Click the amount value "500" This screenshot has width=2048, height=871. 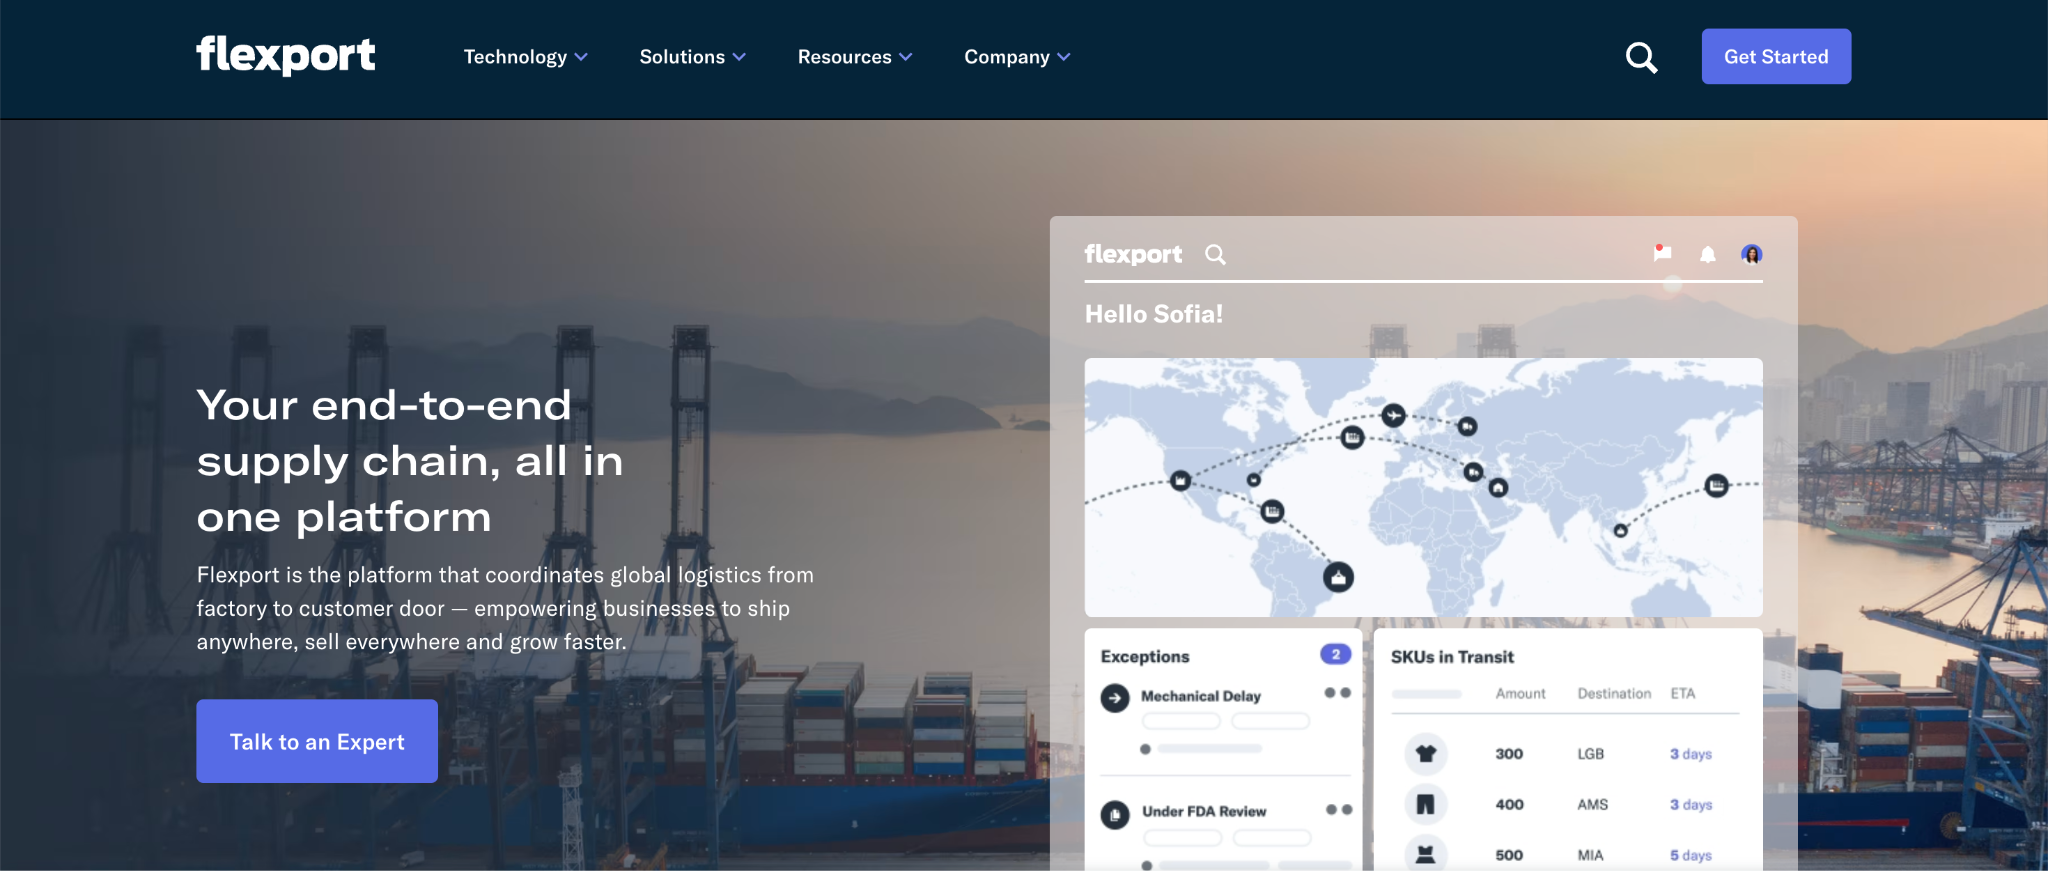pyautogui.click(x=1509, y=855)
